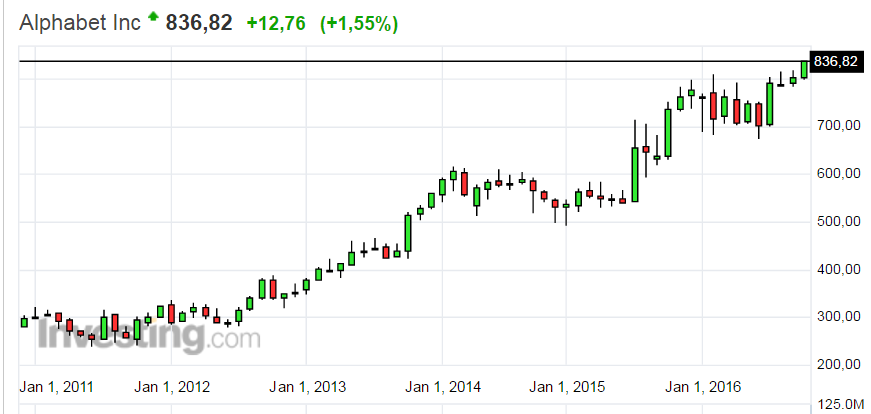Image resolution: width=871 pixels, height=414 pixels.
Task: Click the Alphabet Inc title text
Action: pyautogui.click(x=80, y=23)
